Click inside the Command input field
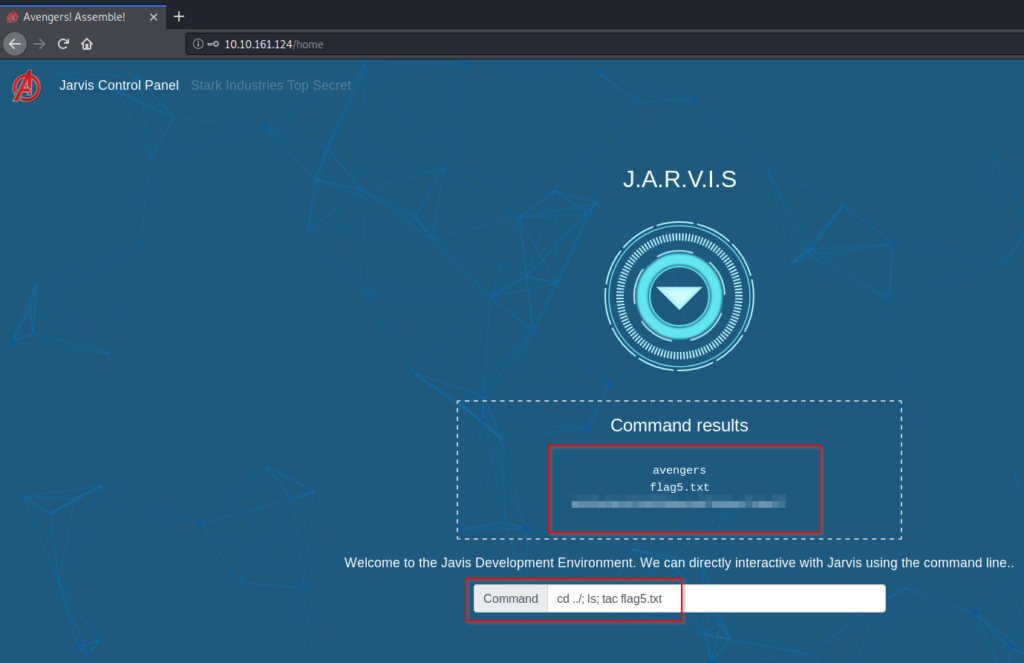This screenshot has width=1024, height=663. click(x=780, y=598)
